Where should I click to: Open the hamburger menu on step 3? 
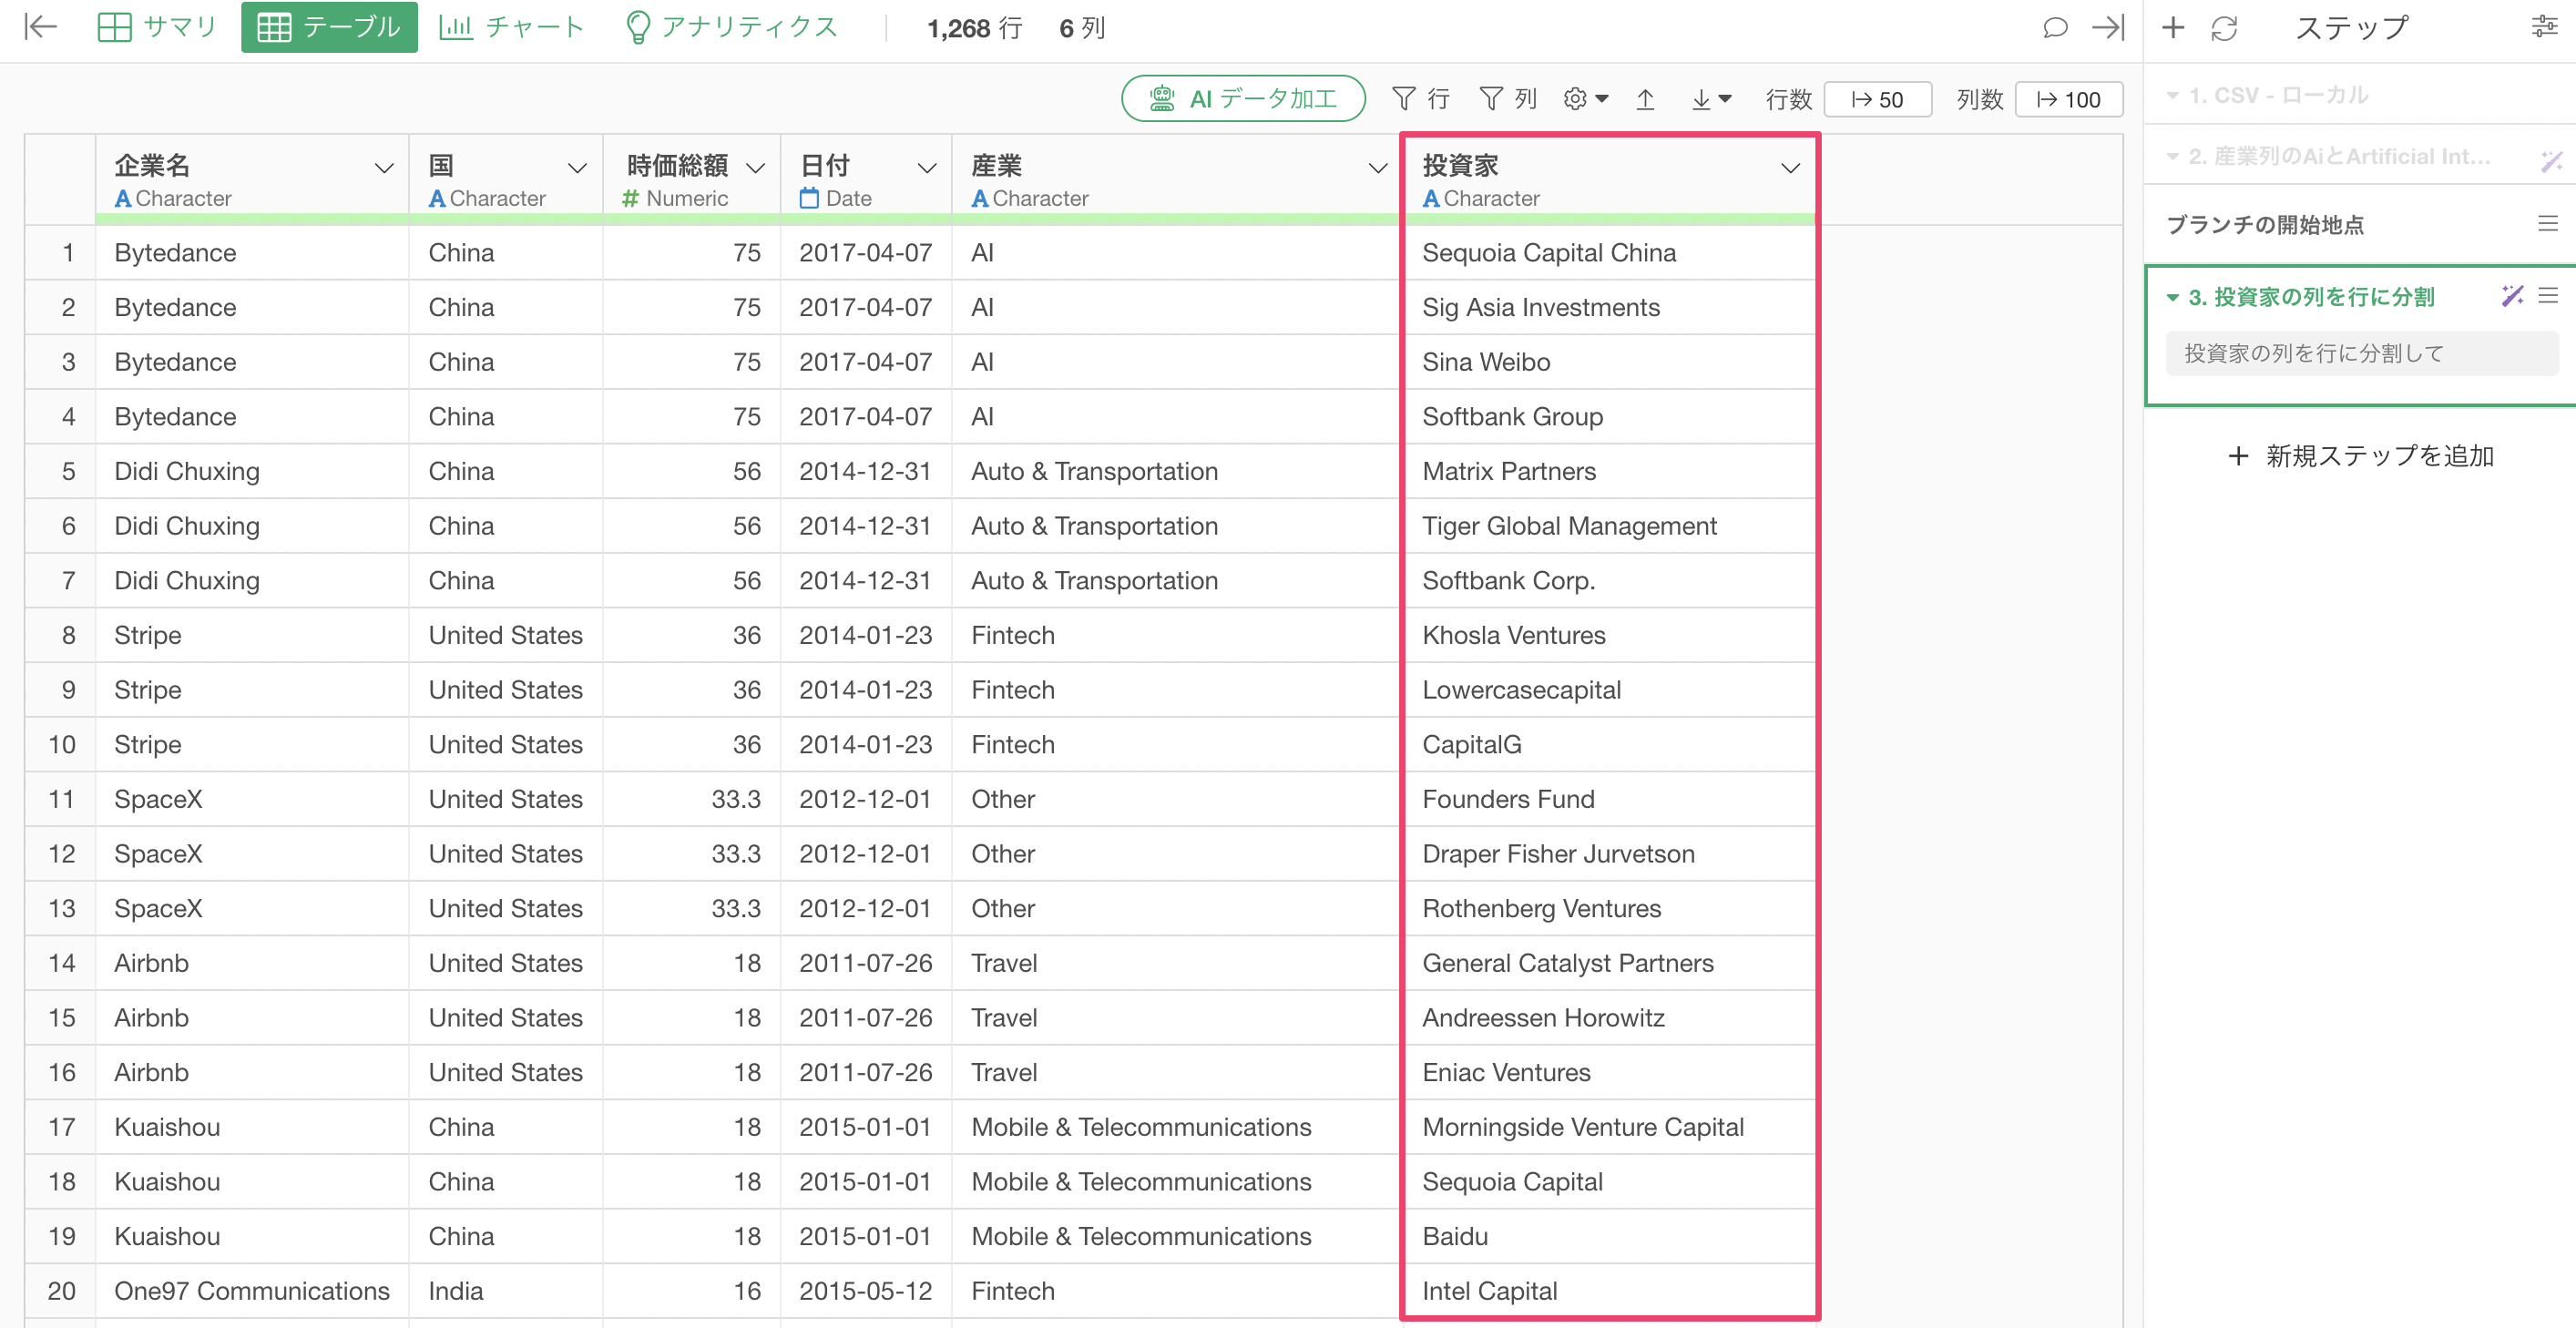pos(2548,295)
